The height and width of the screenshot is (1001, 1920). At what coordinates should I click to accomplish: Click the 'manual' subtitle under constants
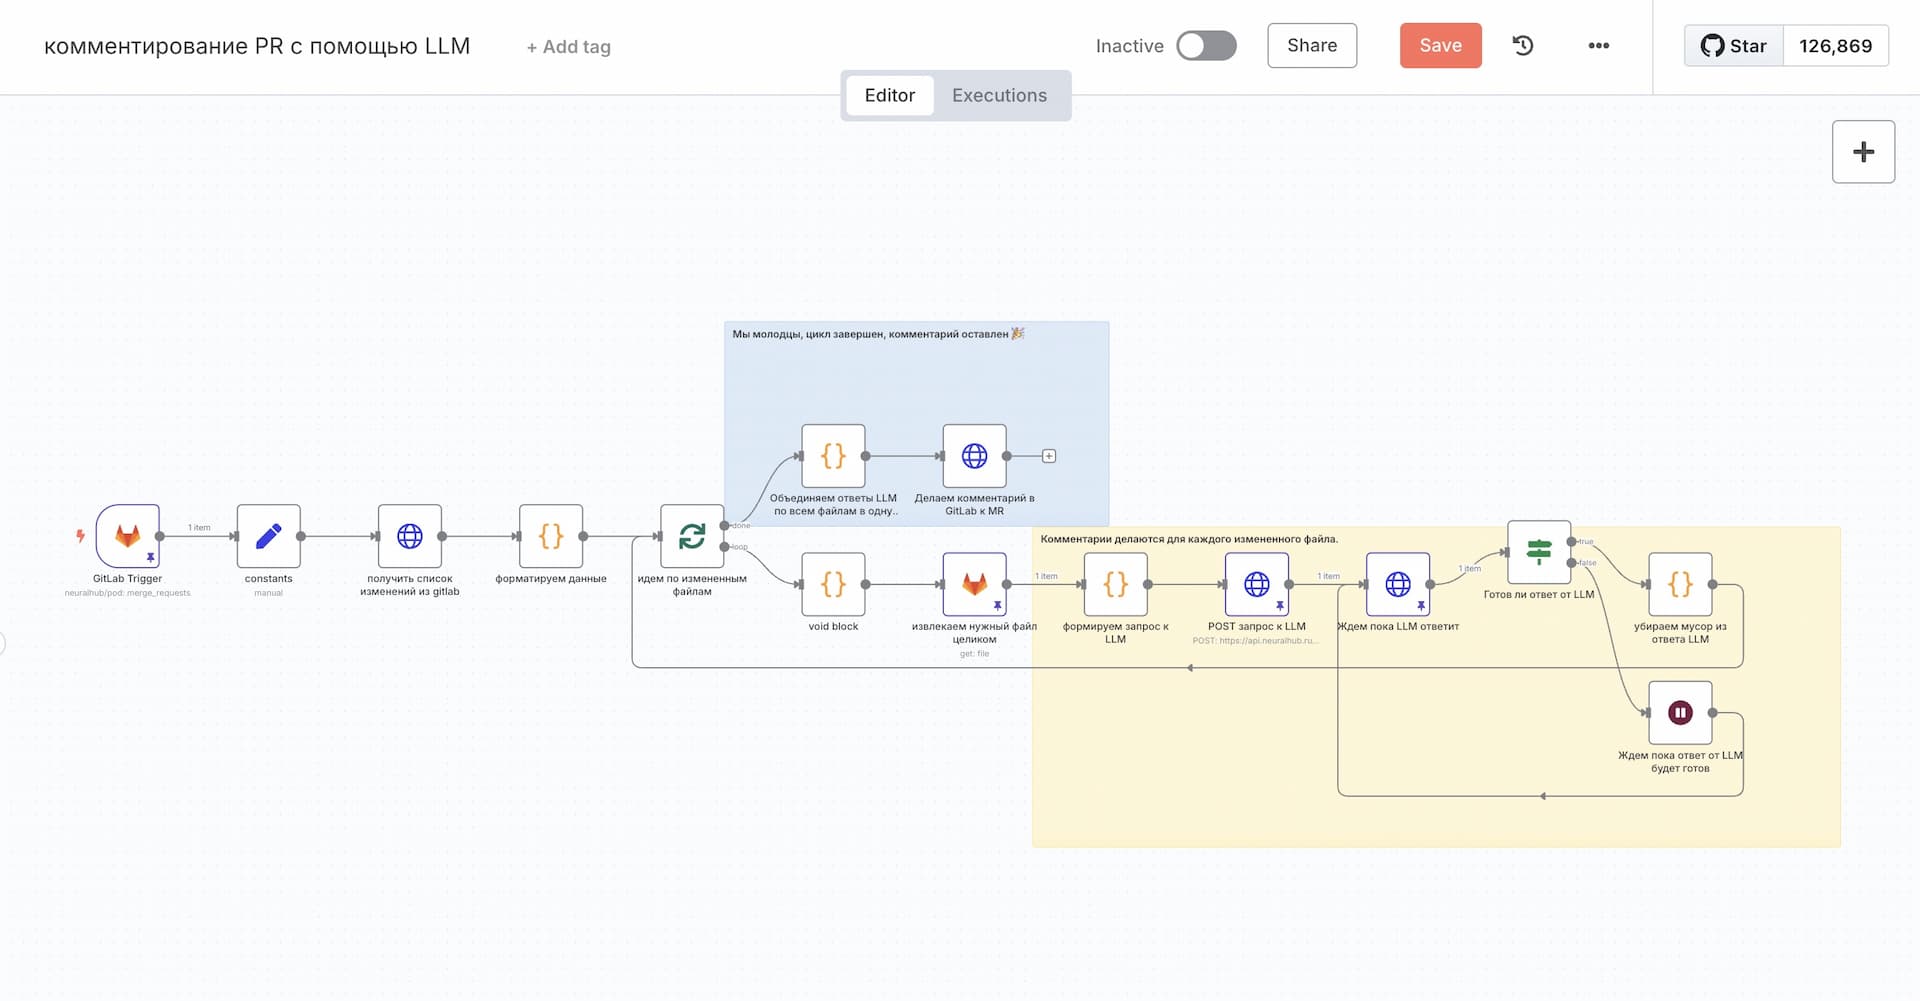[268, 593]
